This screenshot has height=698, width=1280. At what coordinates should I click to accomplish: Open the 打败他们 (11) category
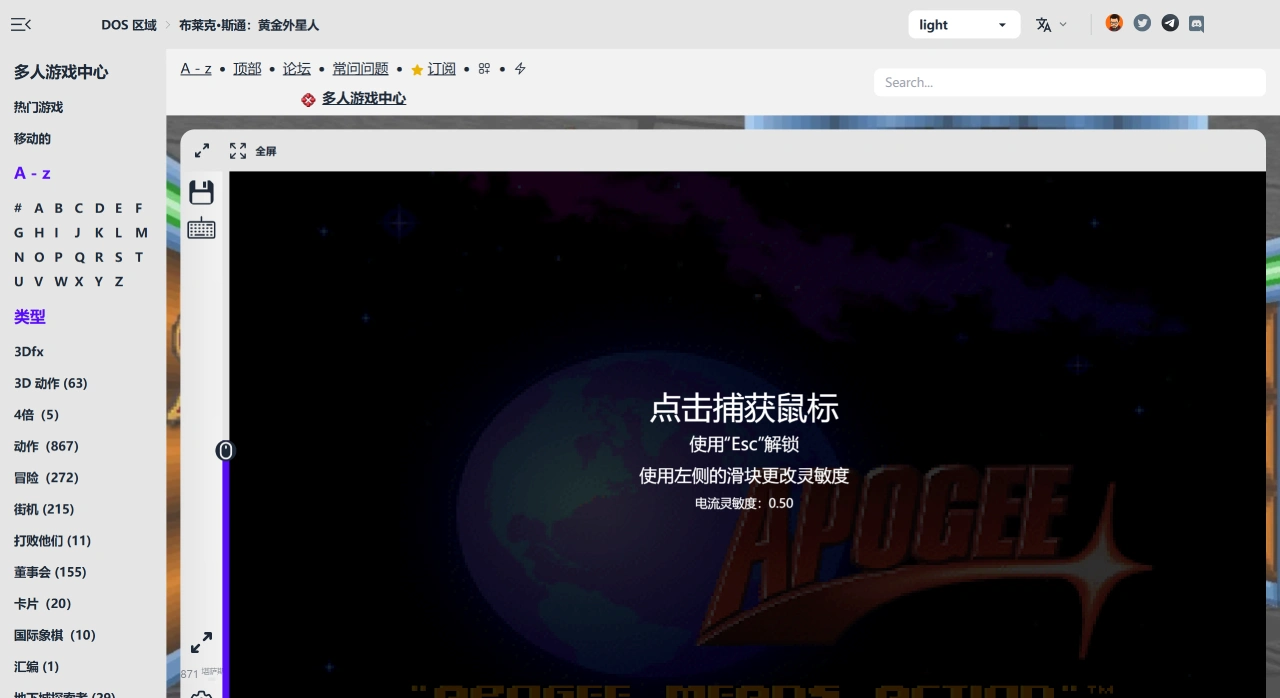point(52,540)
